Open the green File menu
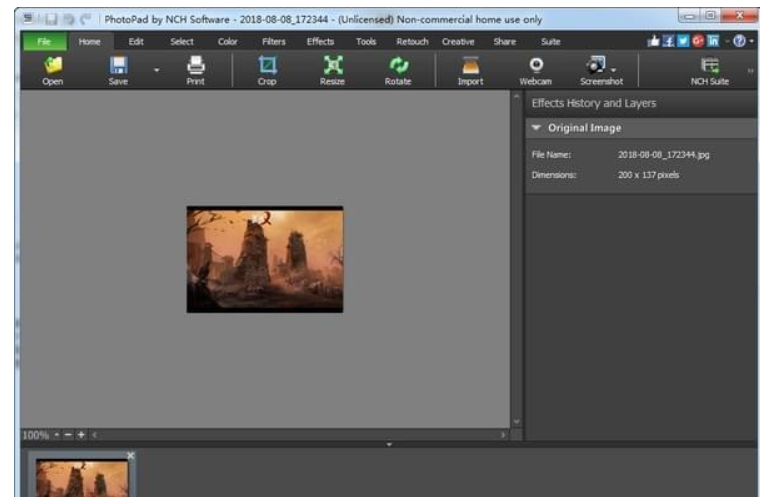This screenshot has width=760, height=497. click(x=44, y=42)
